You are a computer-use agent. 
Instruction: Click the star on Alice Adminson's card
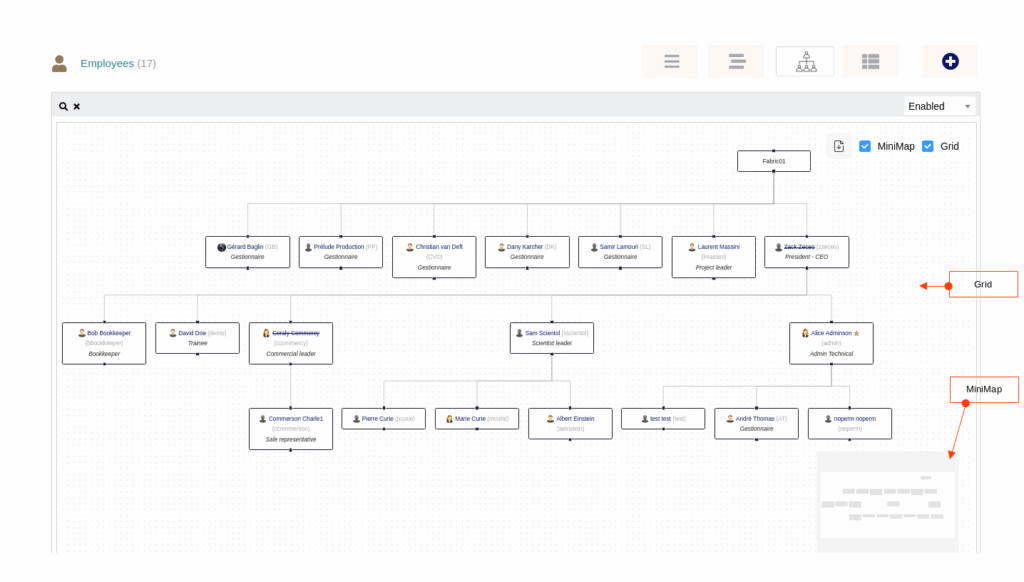click(856, 333)
